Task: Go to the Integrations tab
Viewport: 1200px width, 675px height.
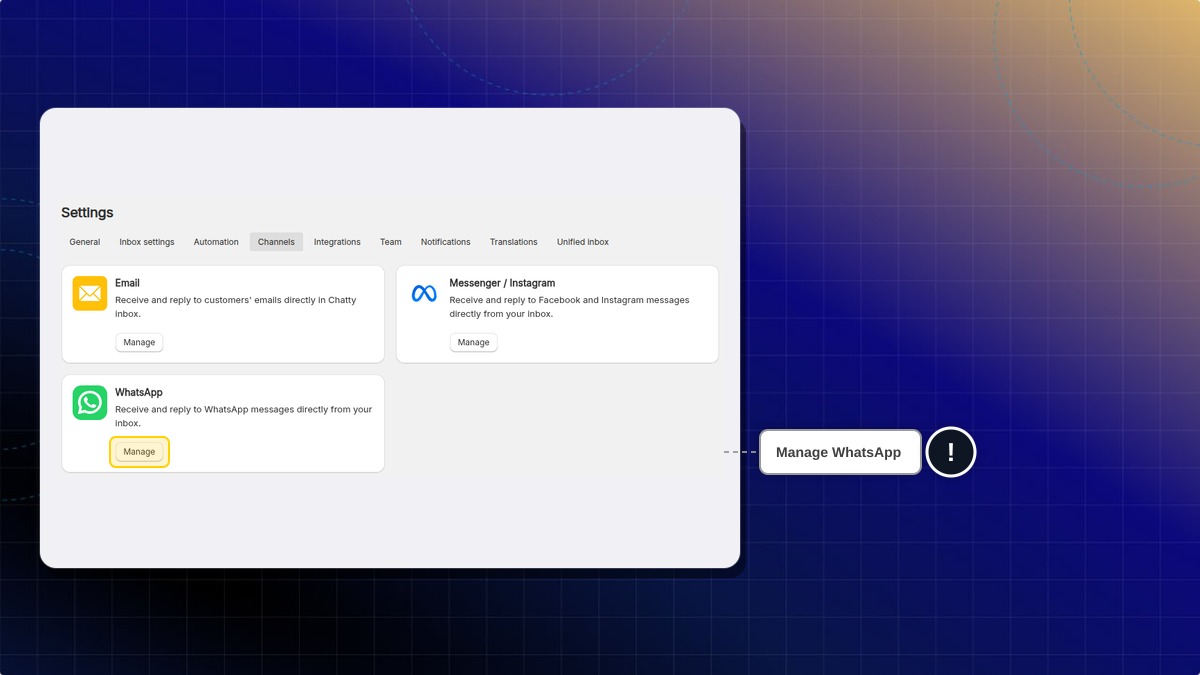Action: coord(337,242)
